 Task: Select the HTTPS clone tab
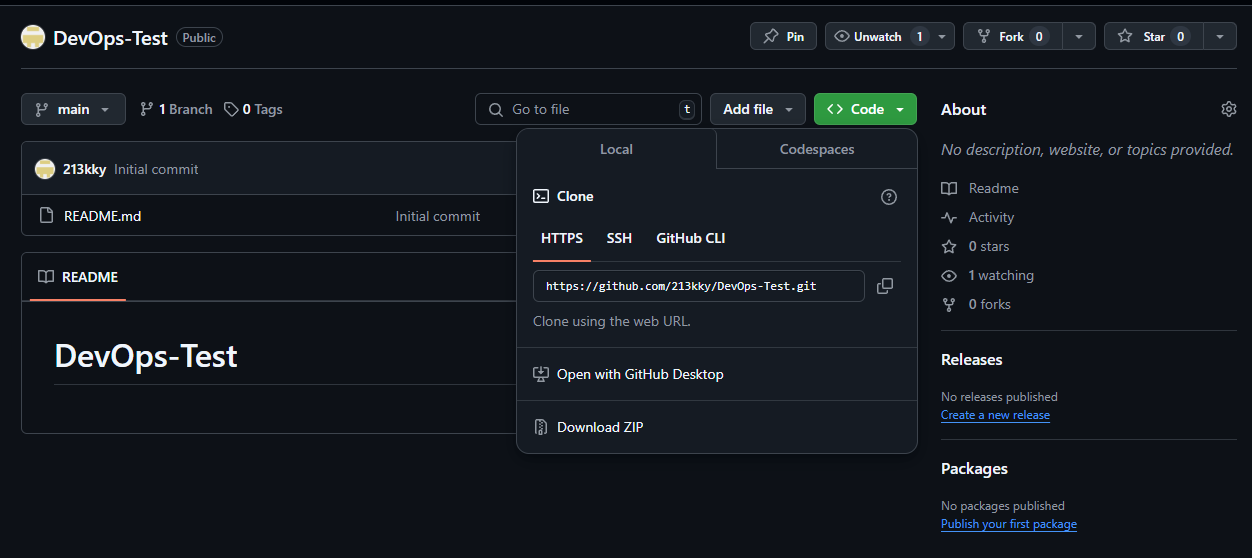(x=562, y=238)
